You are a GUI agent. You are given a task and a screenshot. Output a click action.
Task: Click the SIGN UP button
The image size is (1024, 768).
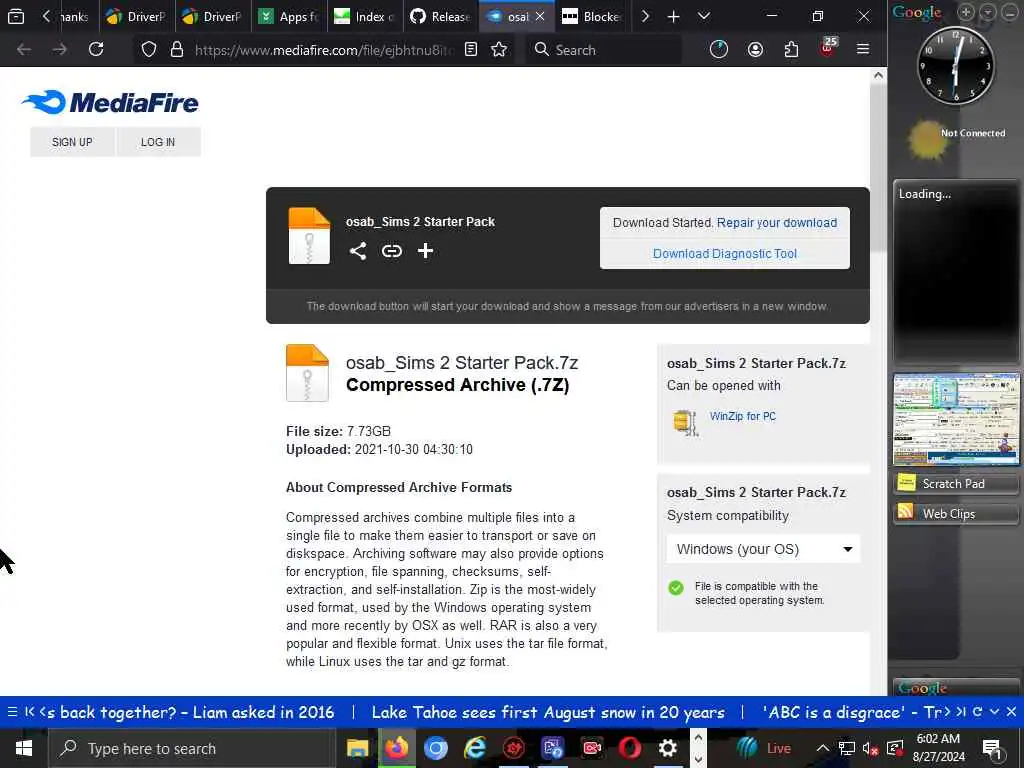(72, 142)
